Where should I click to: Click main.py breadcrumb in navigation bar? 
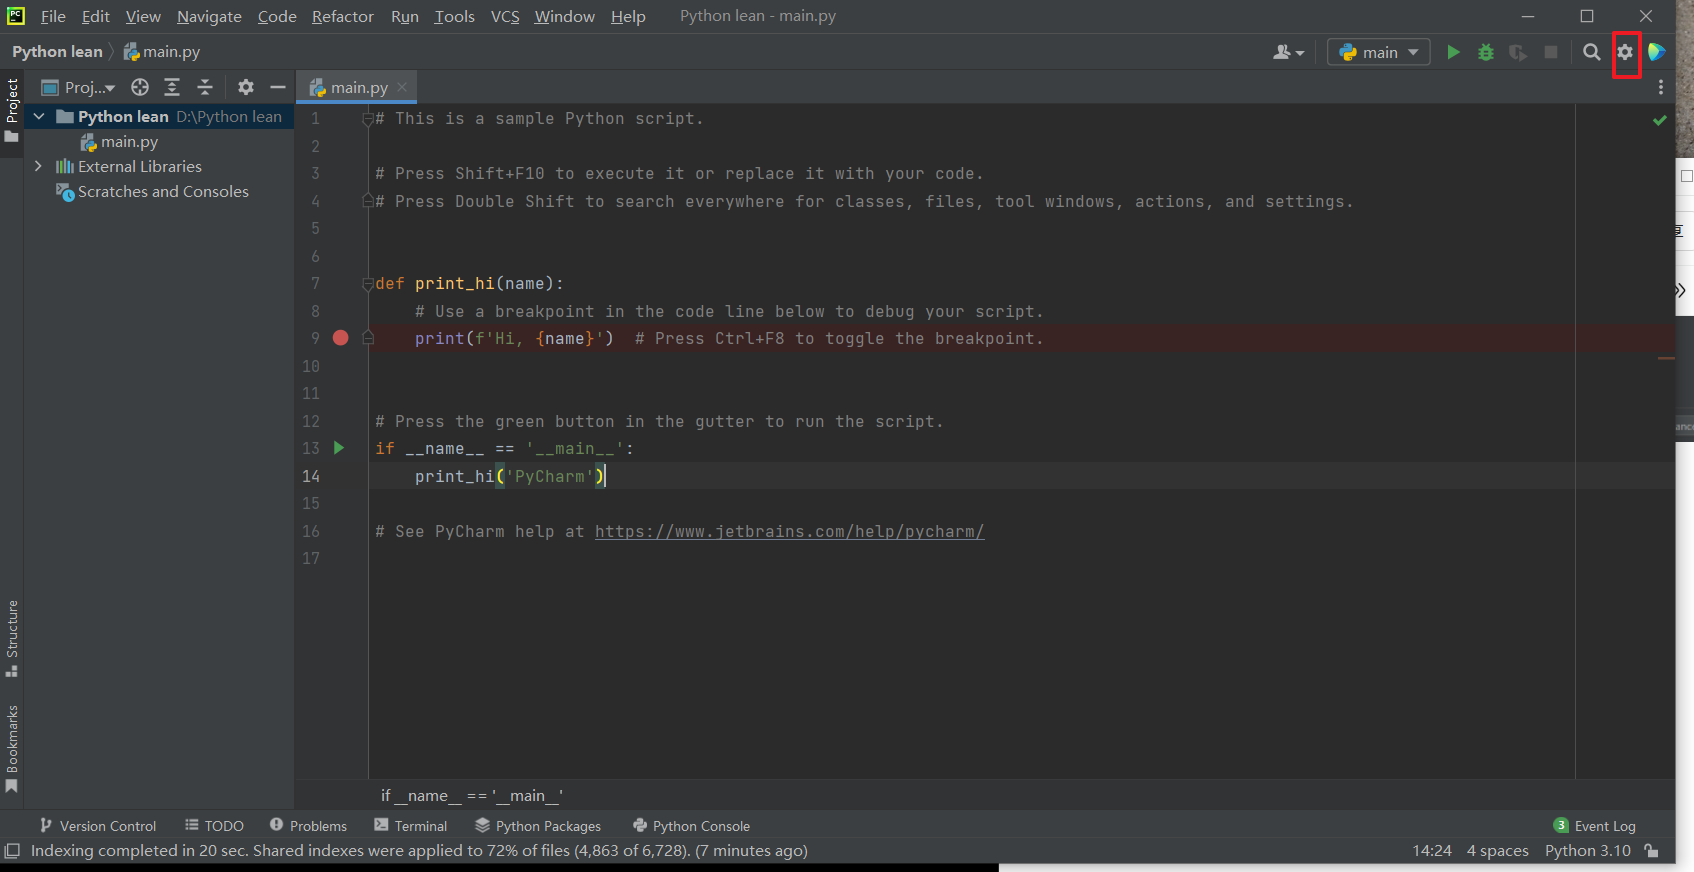(162, 51)
